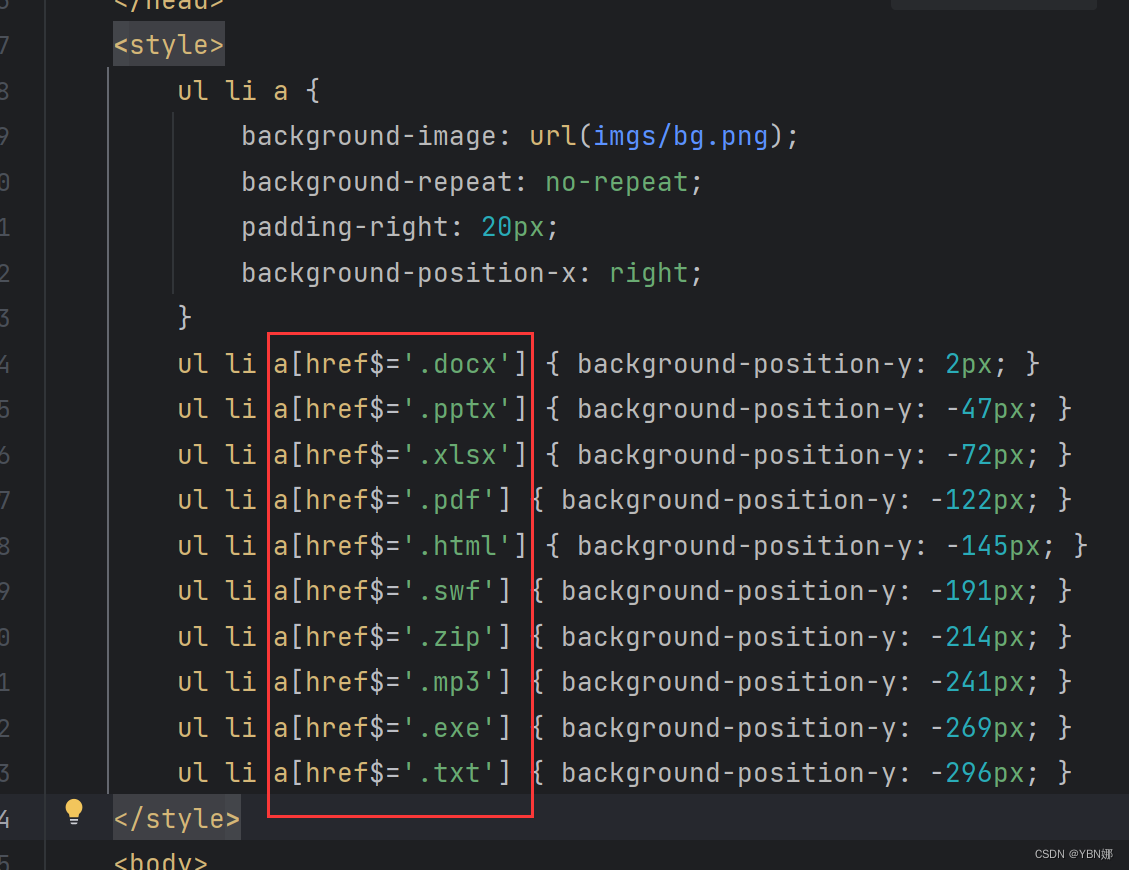1129x870 pixels.
Task: Click the a[href$='.html'] selector
Action: (400, 545)
